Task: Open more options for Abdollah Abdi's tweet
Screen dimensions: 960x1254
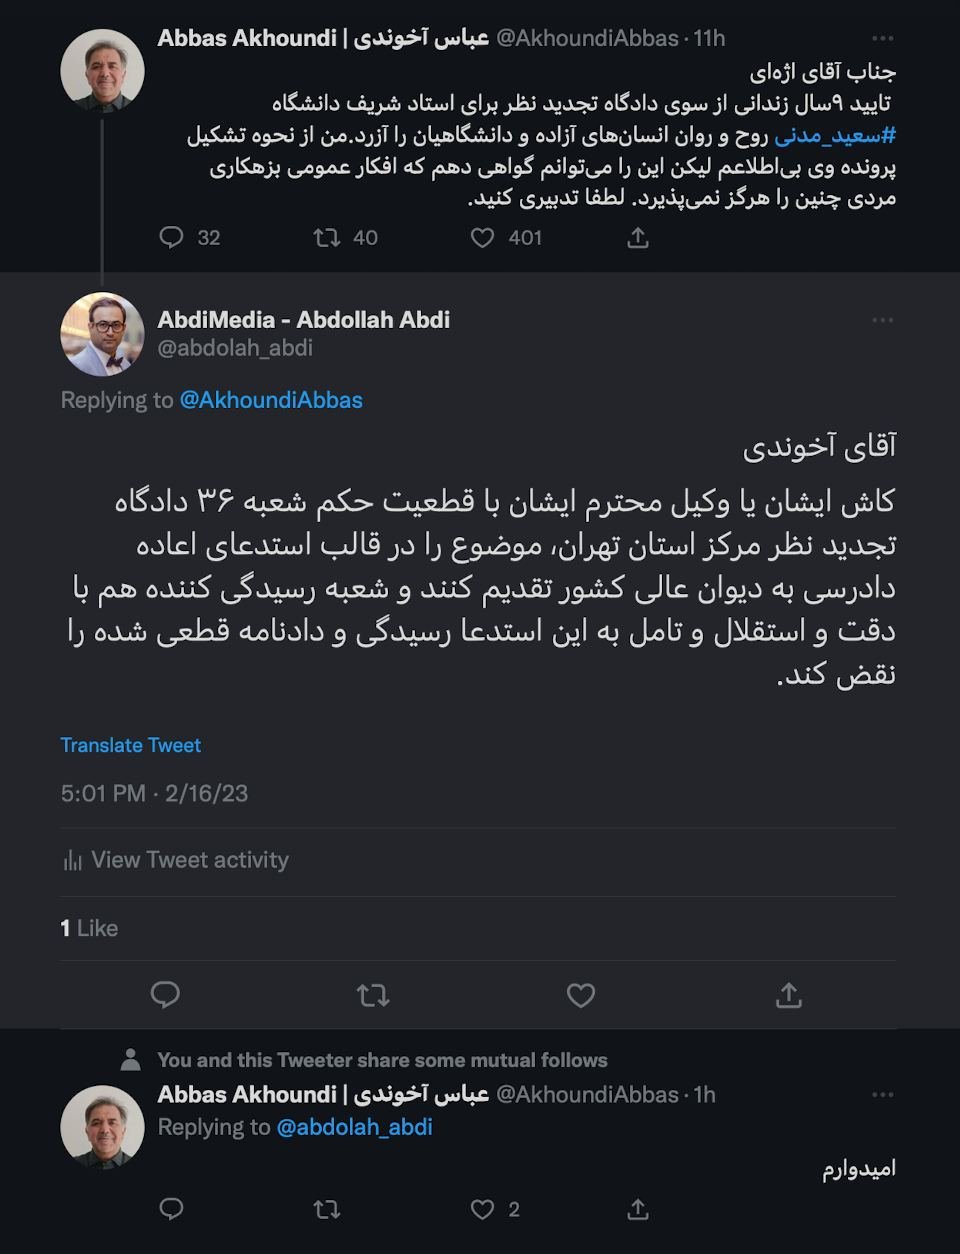Action: (x=882, y=320)
